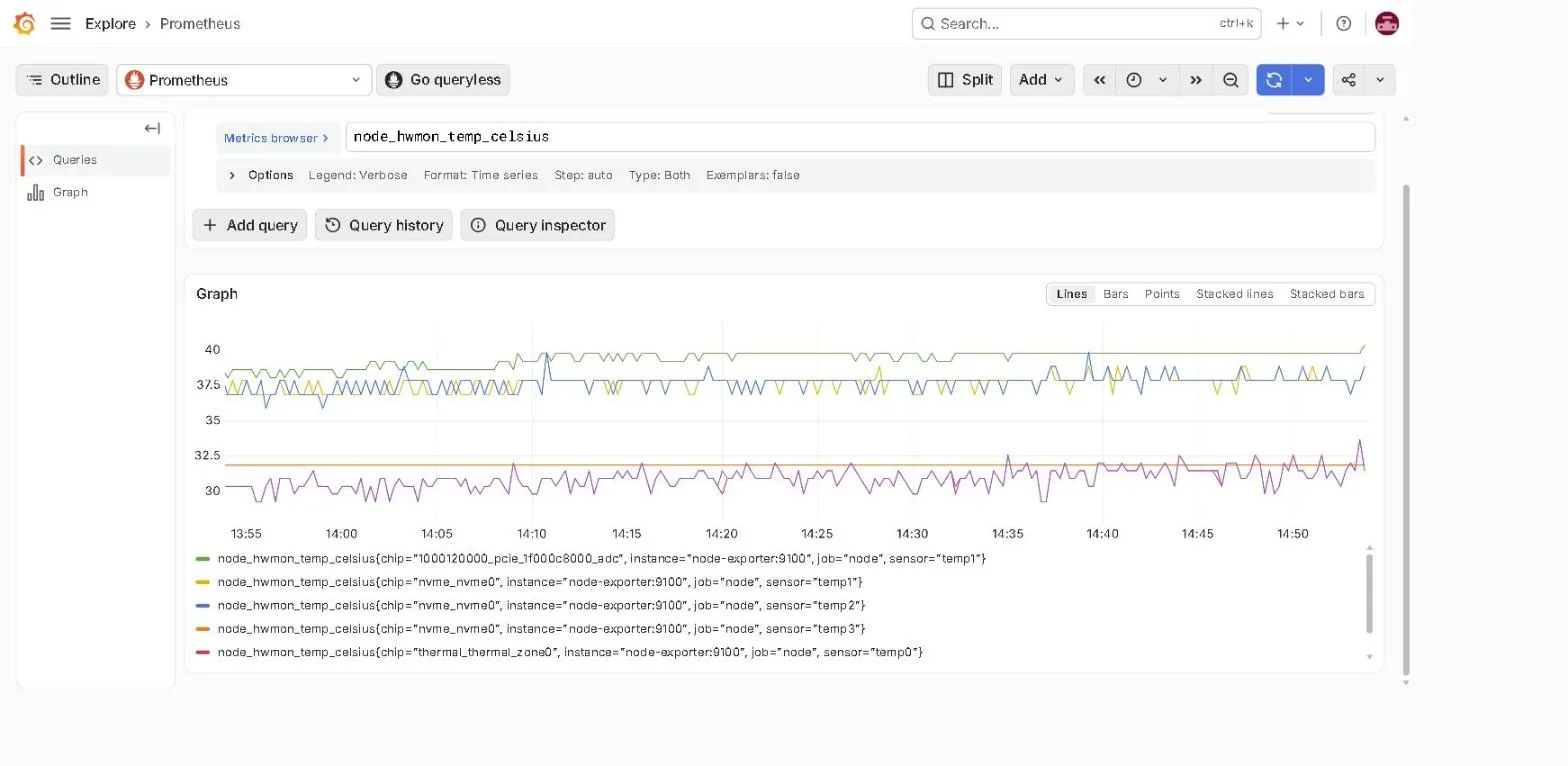Zoom out time range magnifier icon

(1231, 80)
